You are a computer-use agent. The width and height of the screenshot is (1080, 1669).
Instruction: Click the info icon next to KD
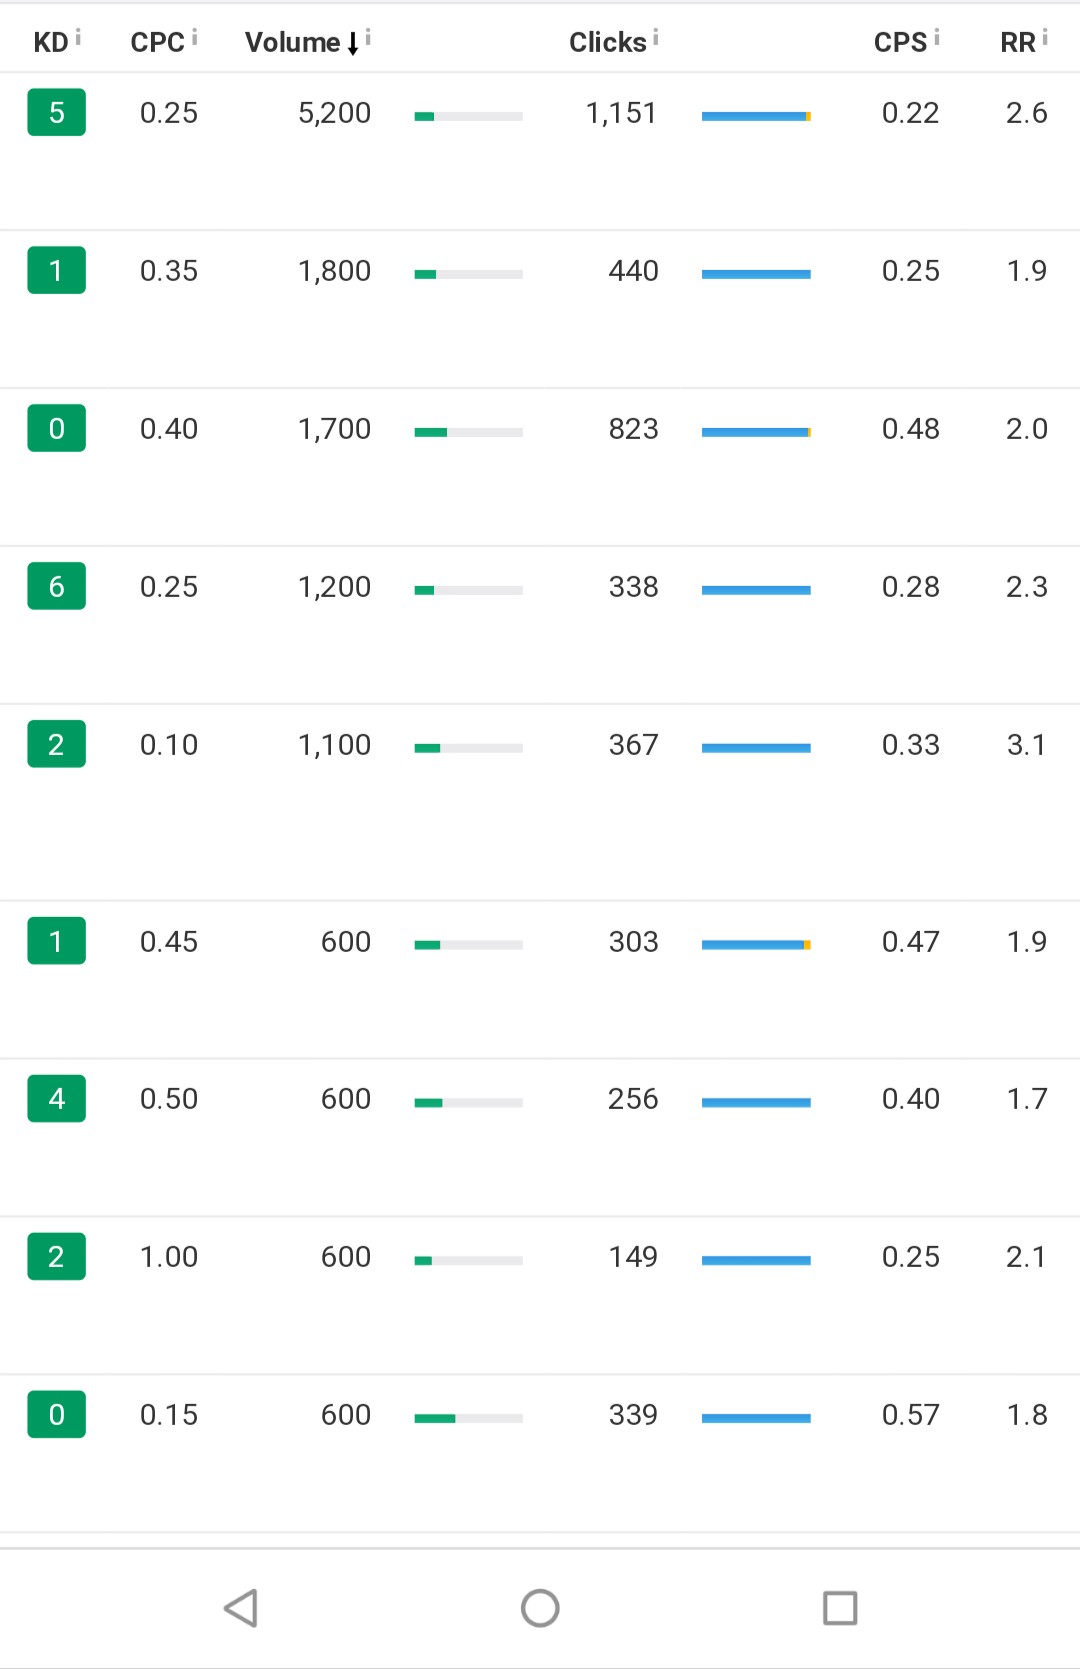tap(78, 37)
